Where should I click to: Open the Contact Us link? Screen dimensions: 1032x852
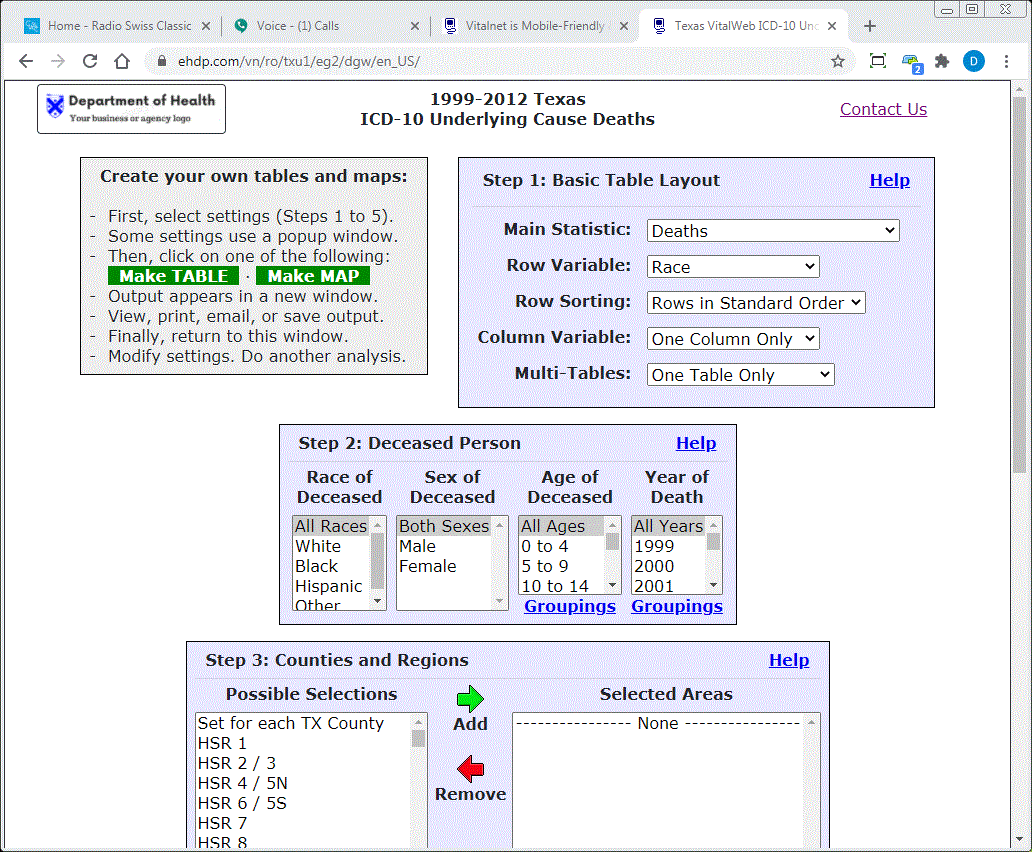(883, 109)
